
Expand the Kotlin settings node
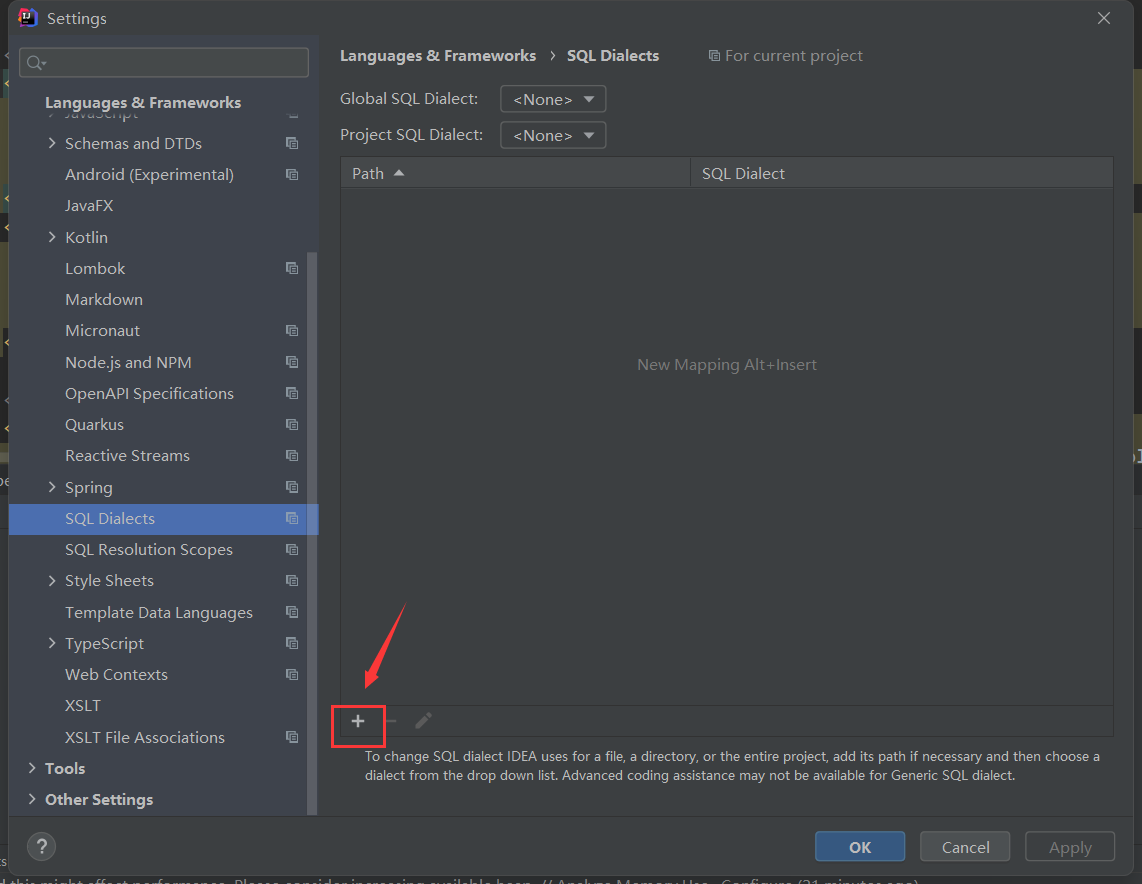point(52,237)
